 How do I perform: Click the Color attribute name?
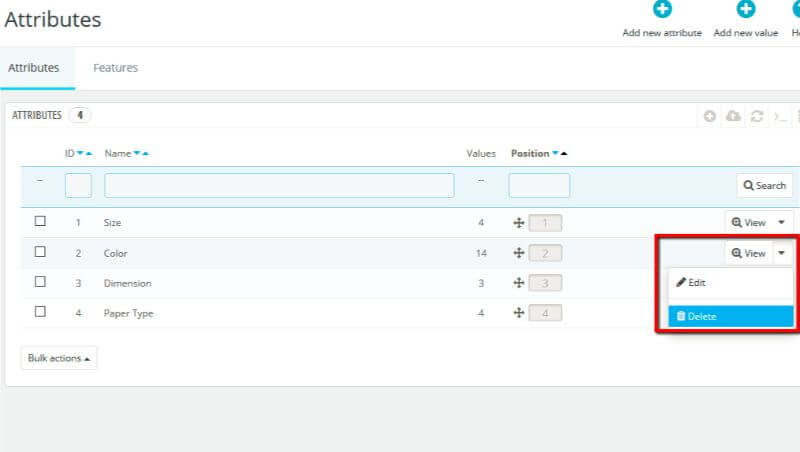tap(115, 254)
